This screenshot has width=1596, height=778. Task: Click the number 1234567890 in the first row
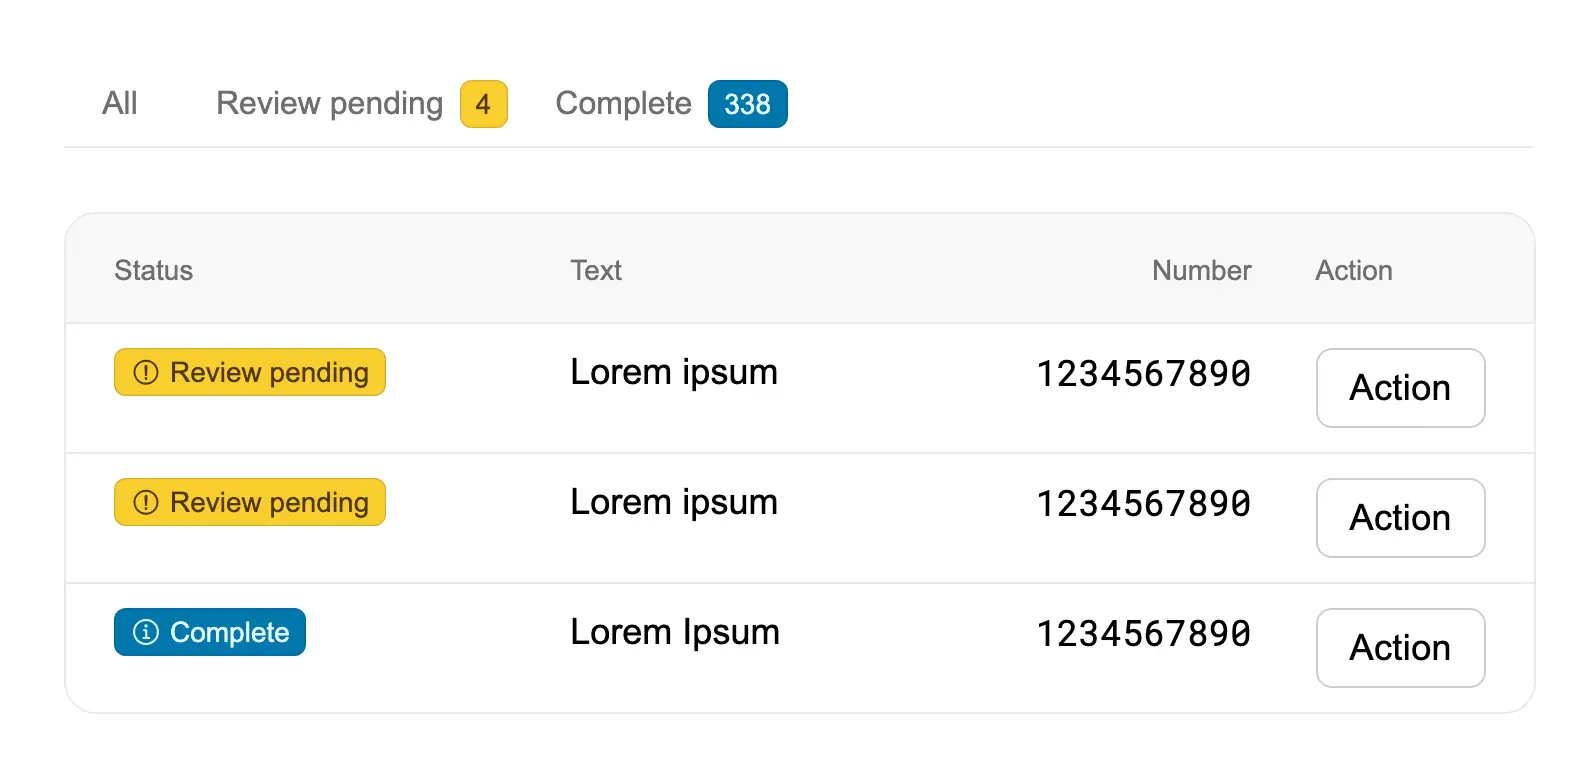[1143, 374]
